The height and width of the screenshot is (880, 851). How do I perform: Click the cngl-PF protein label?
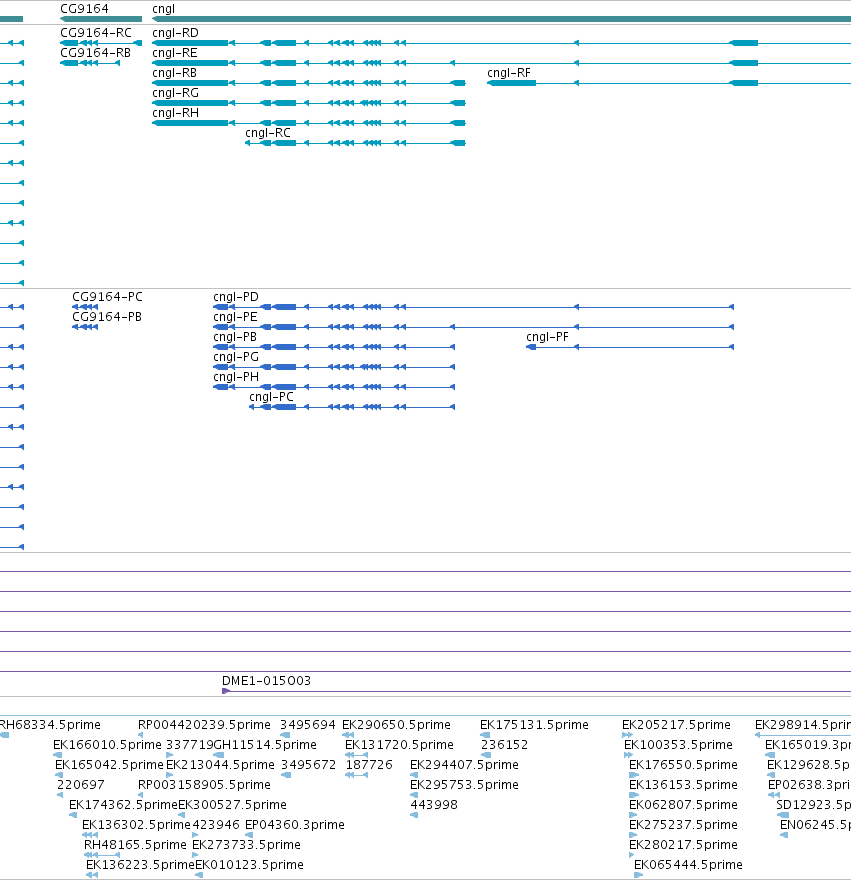[547, 337]
